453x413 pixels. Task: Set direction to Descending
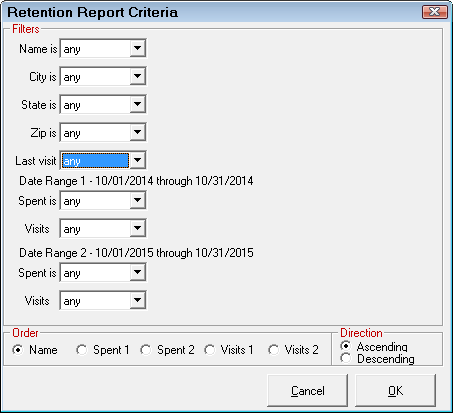click(346, 358)
